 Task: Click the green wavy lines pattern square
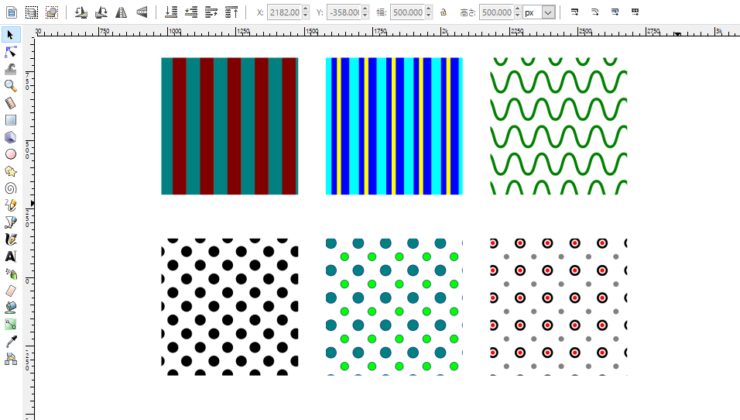click(558, 126)
